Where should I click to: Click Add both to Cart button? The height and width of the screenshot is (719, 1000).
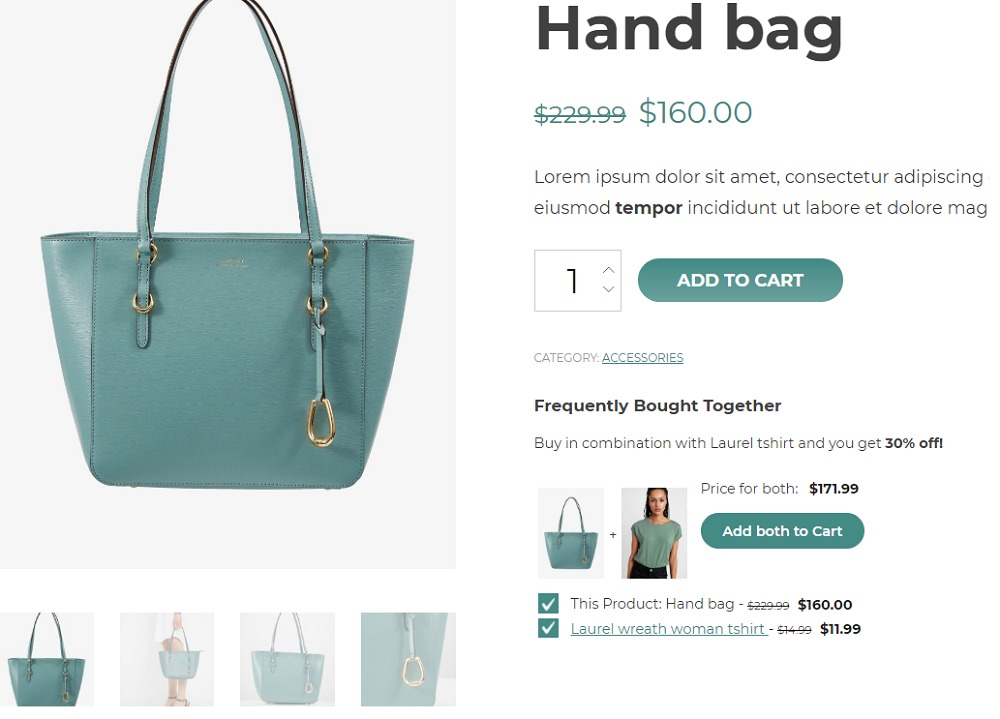782,531
